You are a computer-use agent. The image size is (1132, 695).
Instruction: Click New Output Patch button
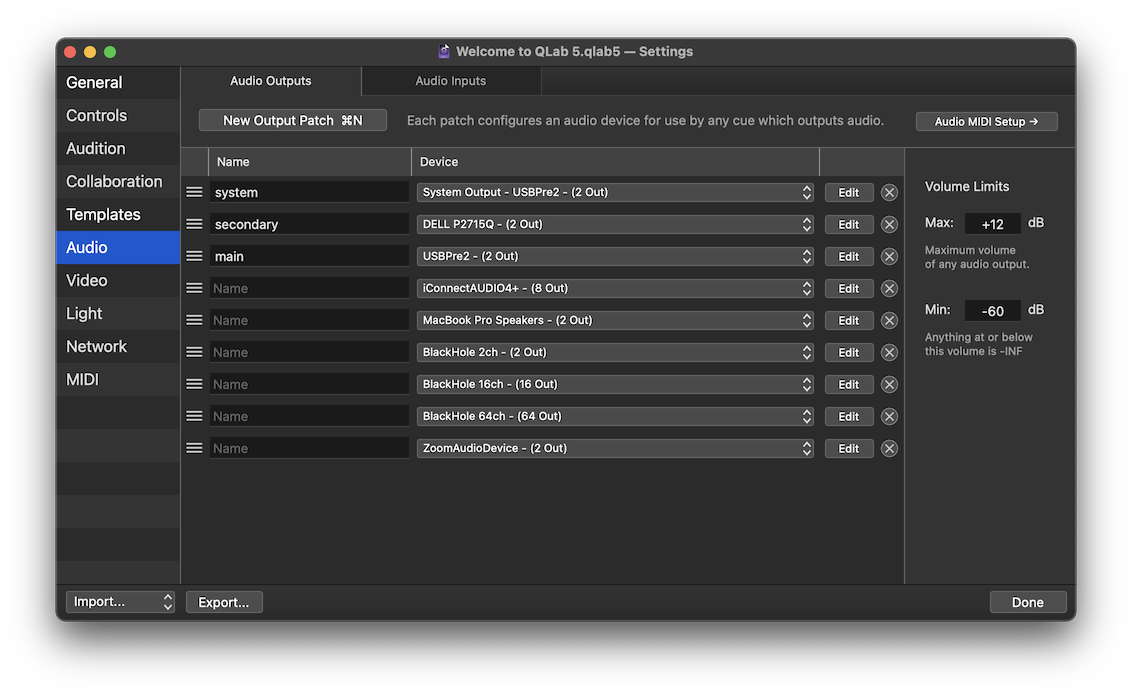click(x=292, y=121)
